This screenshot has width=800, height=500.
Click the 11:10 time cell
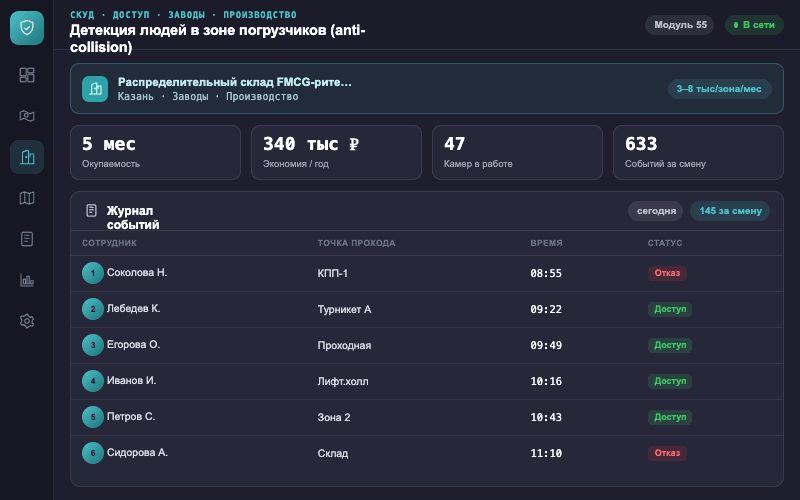[546, 453]
